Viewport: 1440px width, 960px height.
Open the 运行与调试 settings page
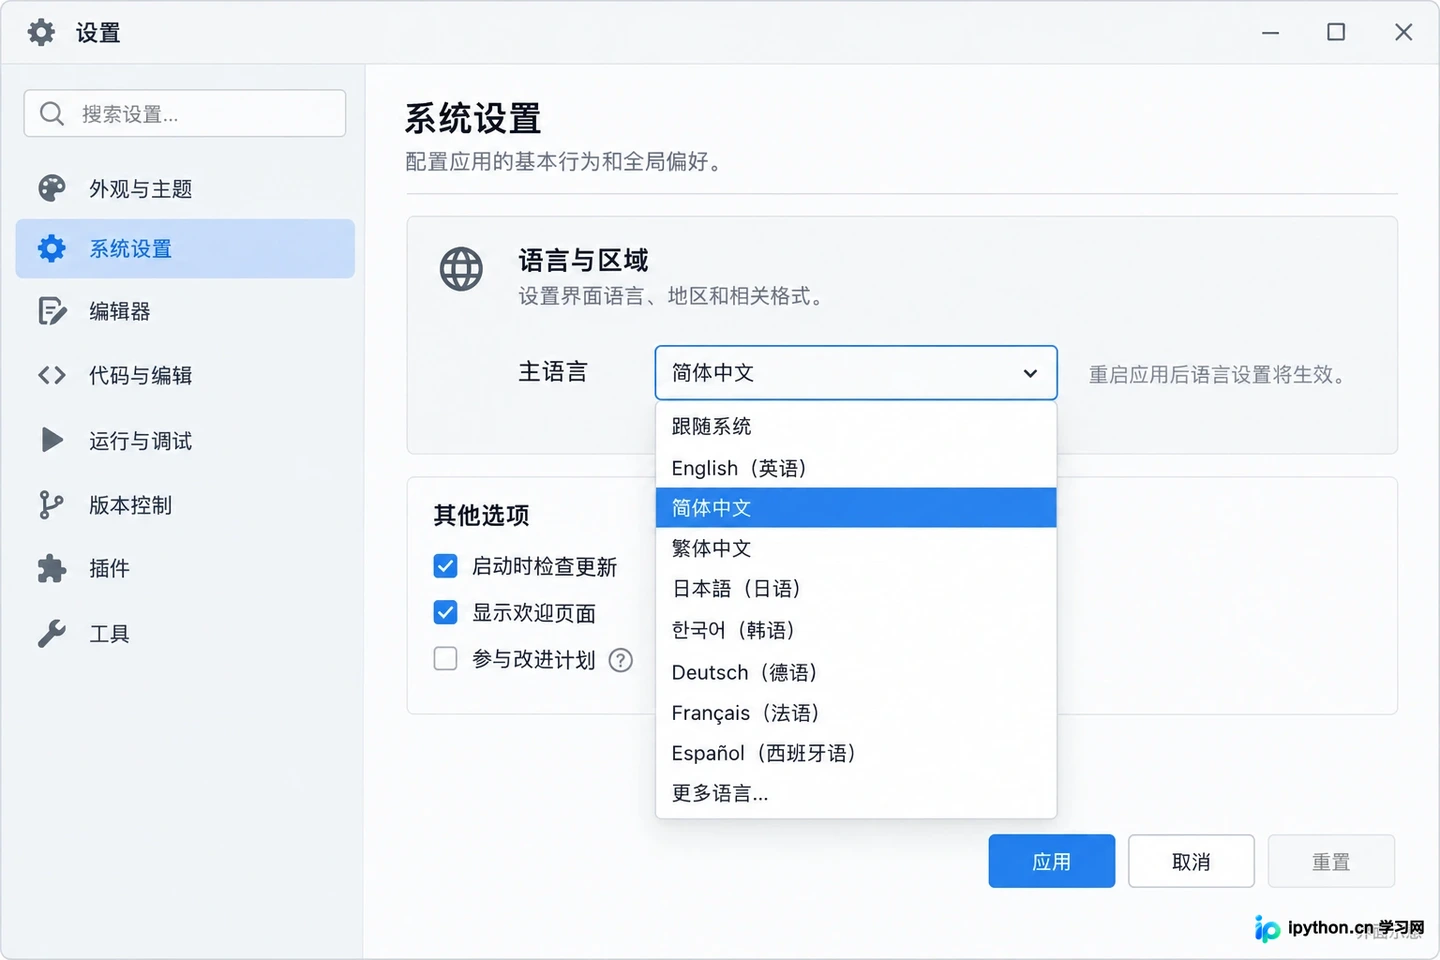[185, 440]
